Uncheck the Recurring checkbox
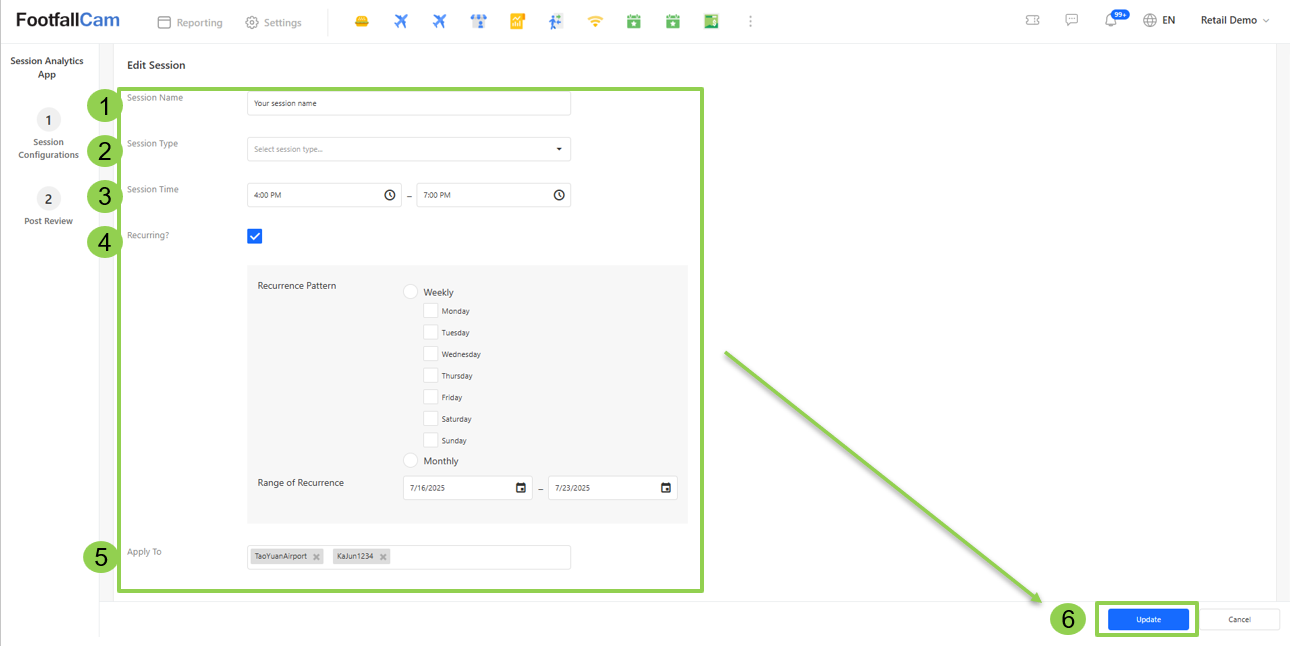This screenshot has height=646, width=1290. [254, 236]
